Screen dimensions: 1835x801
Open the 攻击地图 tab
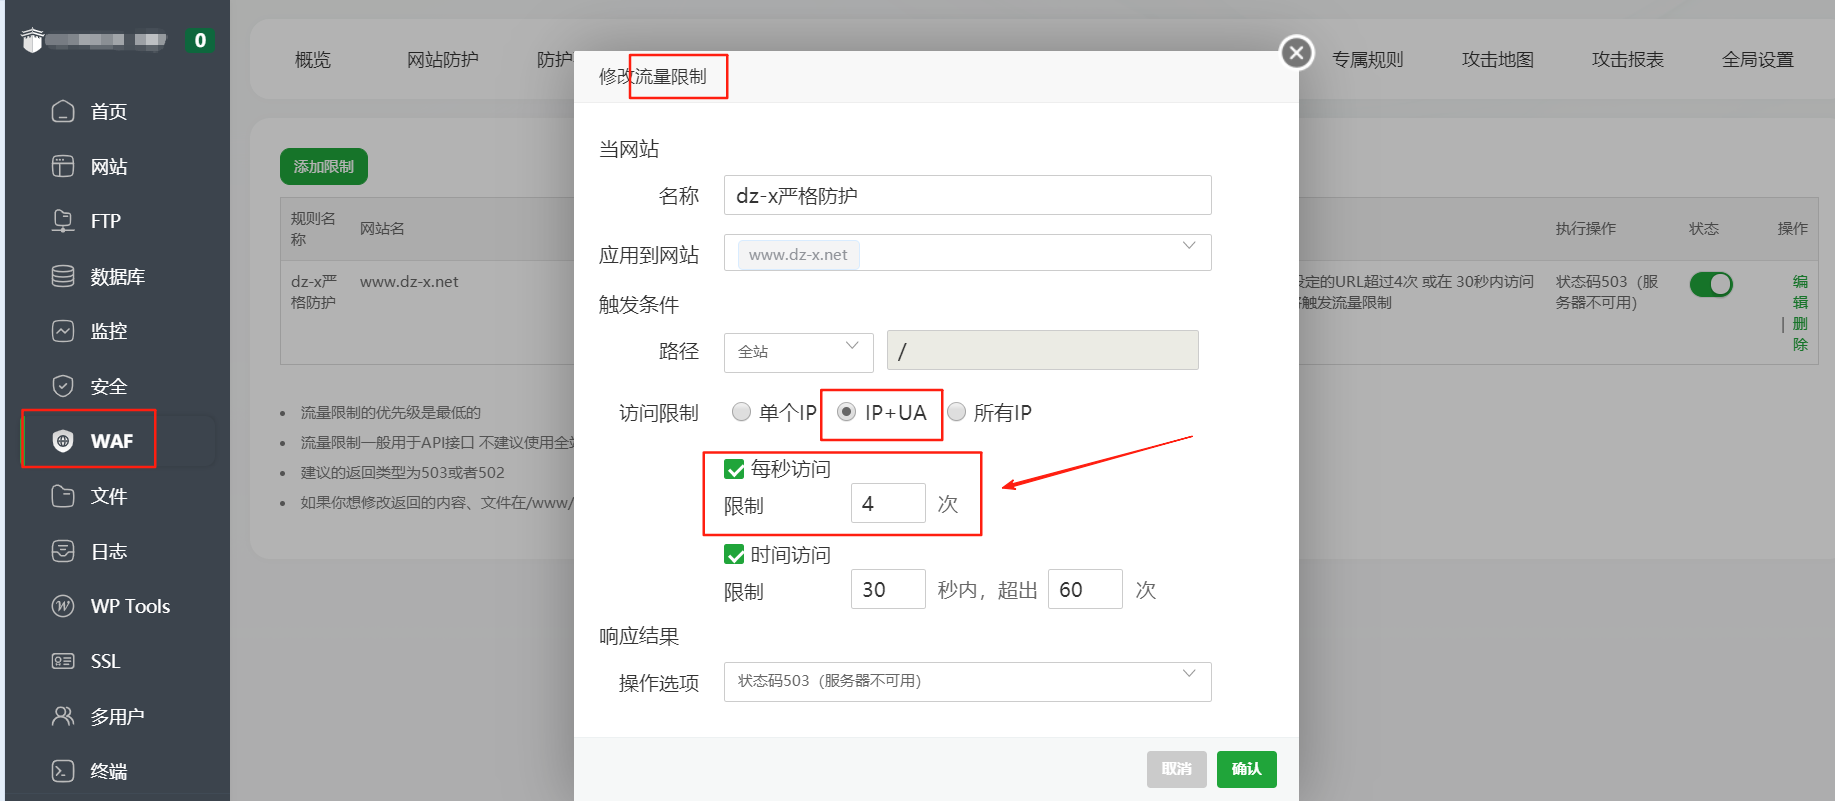click(x=1498, y=60)
